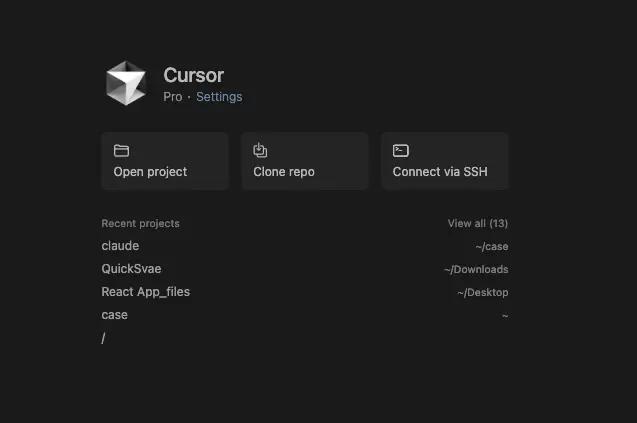The width and height of the screenshot is (637, 423).
Task: Click the ~/Desktop path text
Action: point(482,293)
